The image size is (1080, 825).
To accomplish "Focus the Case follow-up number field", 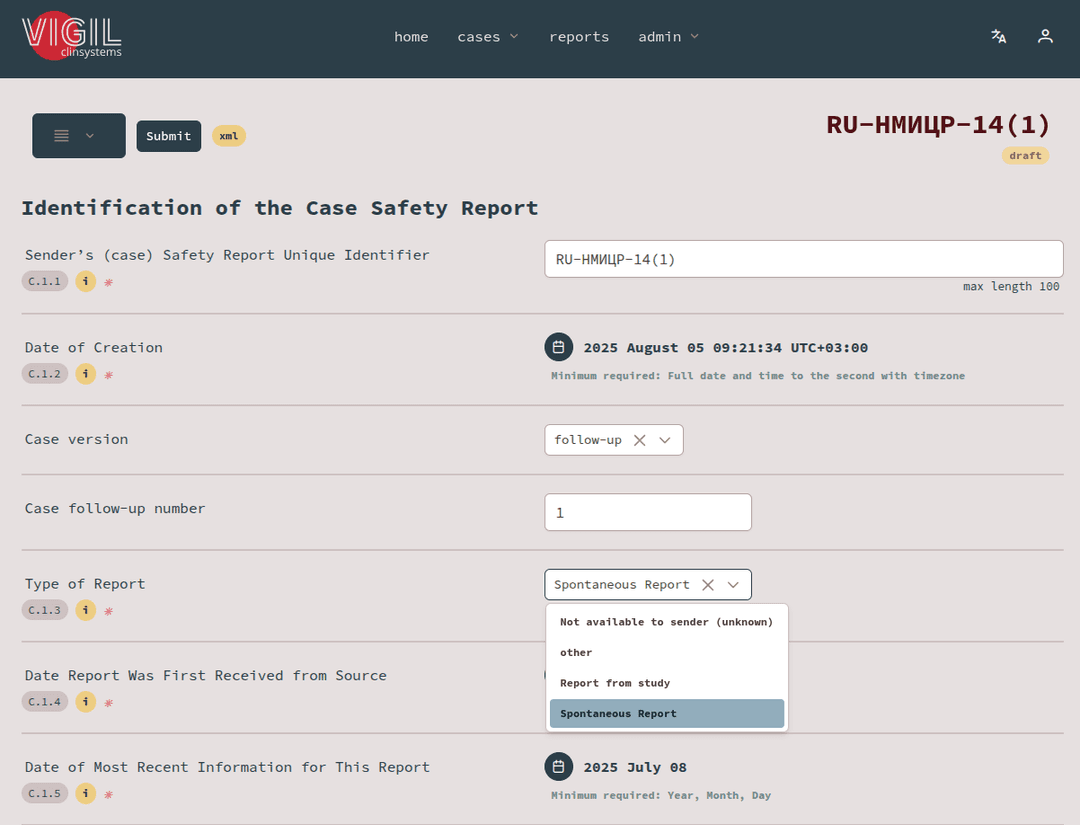I will click(647, 512).
